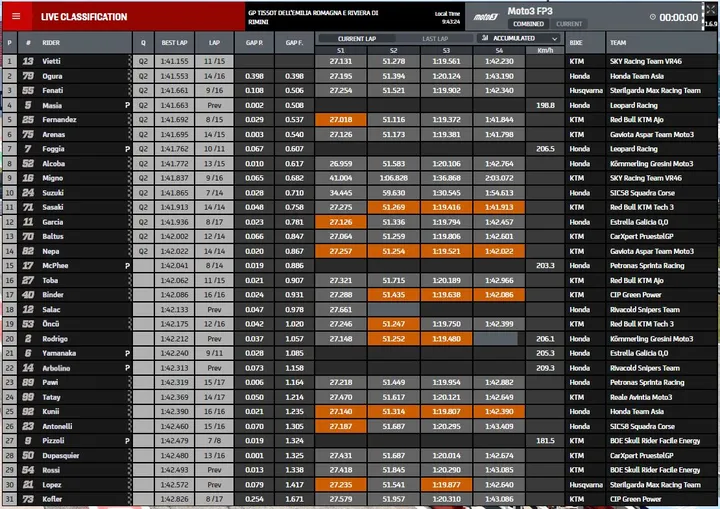Click orange S1 time 27.018 for Fernandez
Viewport: 720px width, 509px height.
pyautogui.click(x=341, y=119)
